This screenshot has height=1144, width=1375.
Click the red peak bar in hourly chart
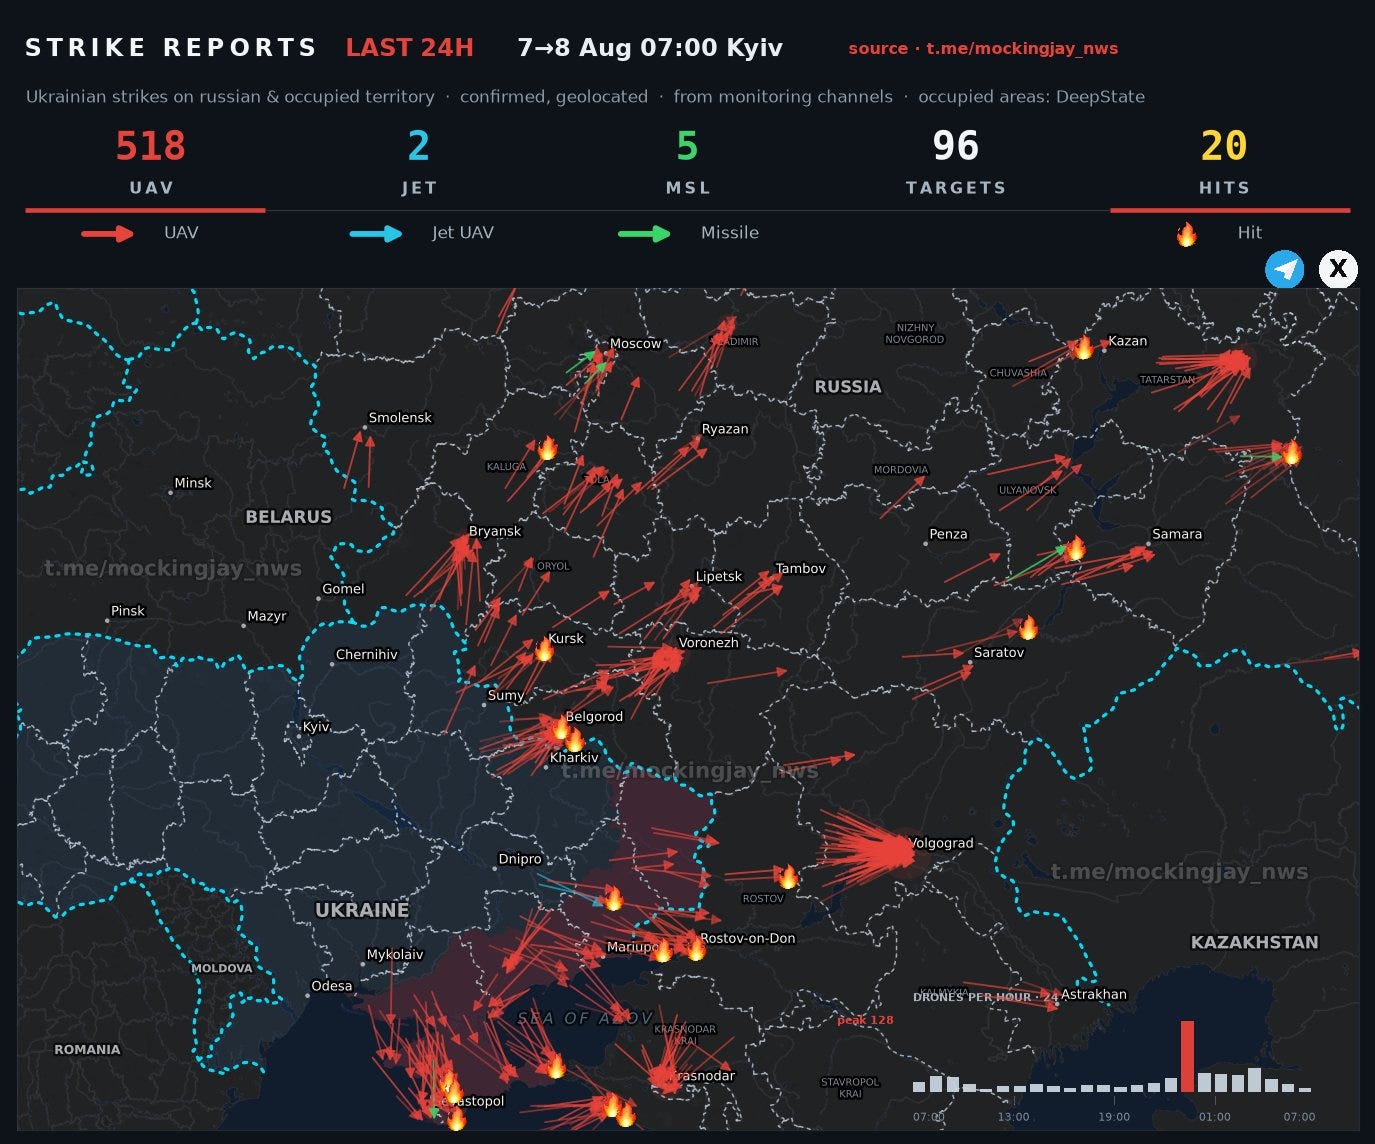pyautogui.click(x=1187, y=1056)
